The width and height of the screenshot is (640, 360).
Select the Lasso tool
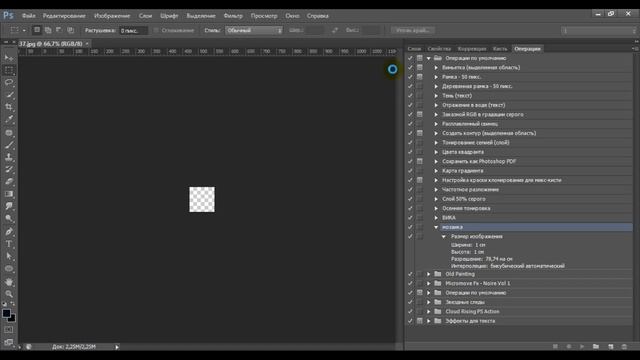click(x=9, y=82)
